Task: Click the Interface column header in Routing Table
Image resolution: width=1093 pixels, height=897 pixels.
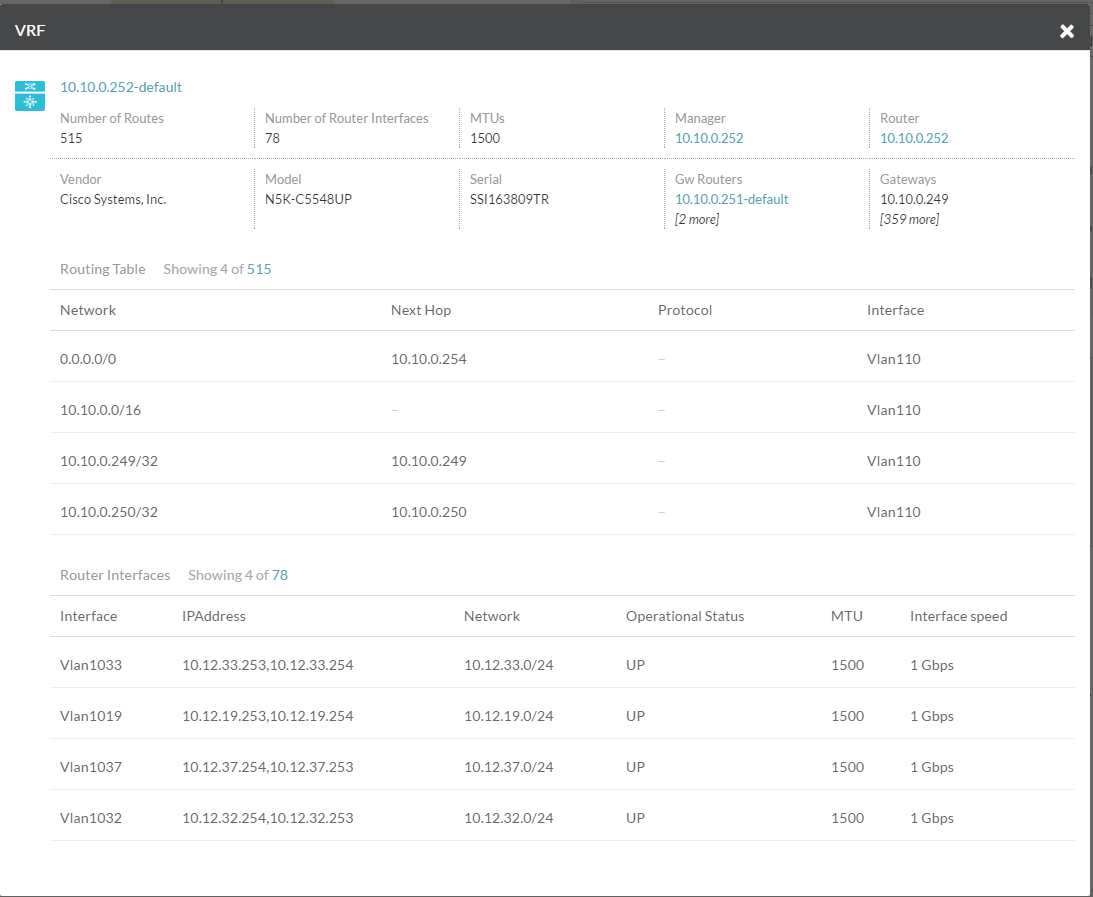Action: pos(895,310)
